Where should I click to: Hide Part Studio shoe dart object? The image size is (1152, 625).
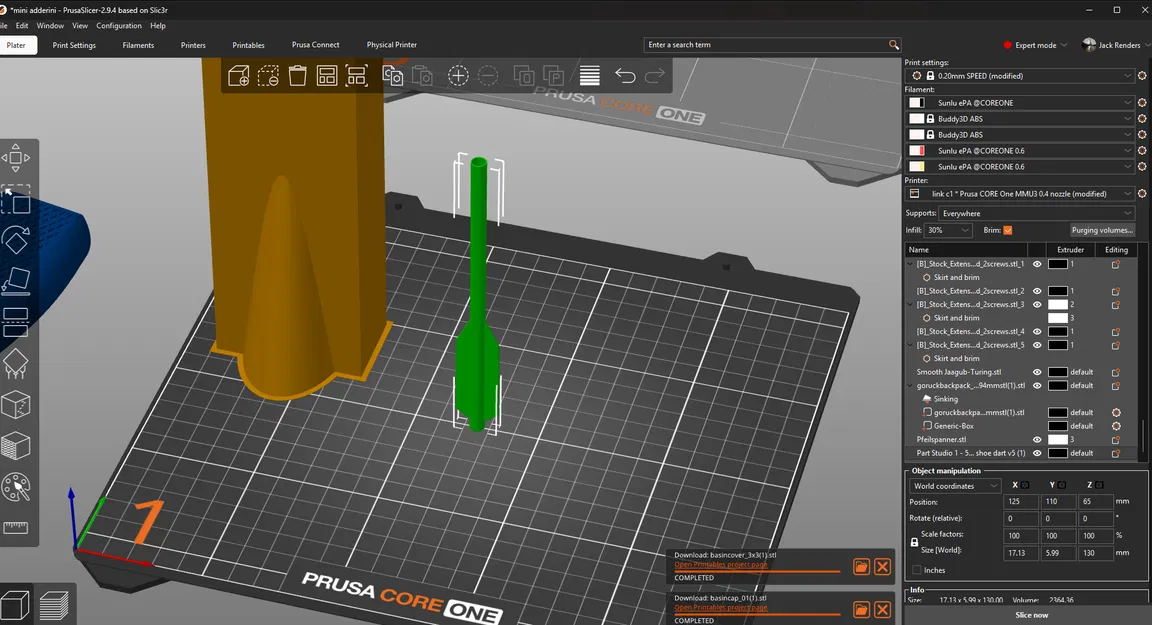[1037, 453]
